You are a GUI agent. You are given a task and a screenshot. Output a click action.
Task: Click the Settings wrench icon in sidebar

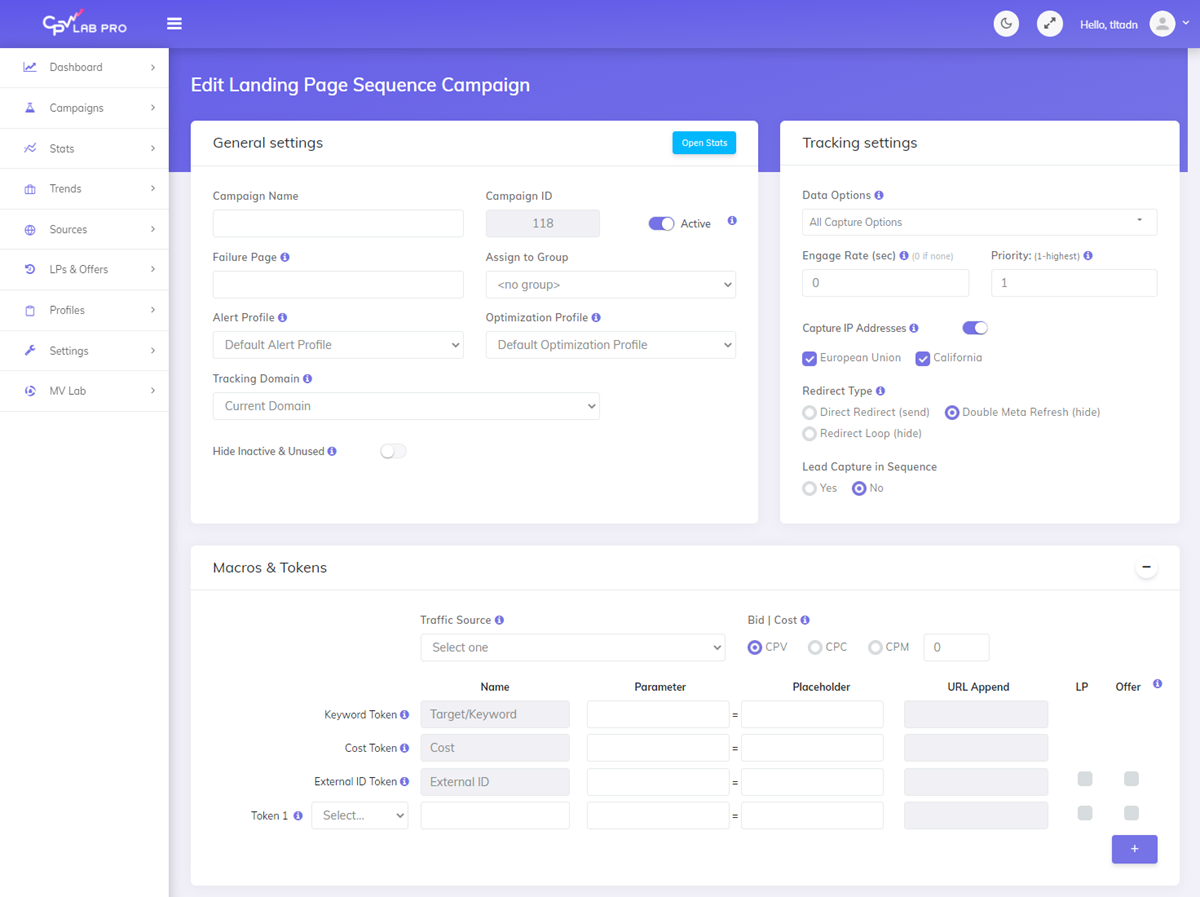pyautogui.click(x=30, y=351)
